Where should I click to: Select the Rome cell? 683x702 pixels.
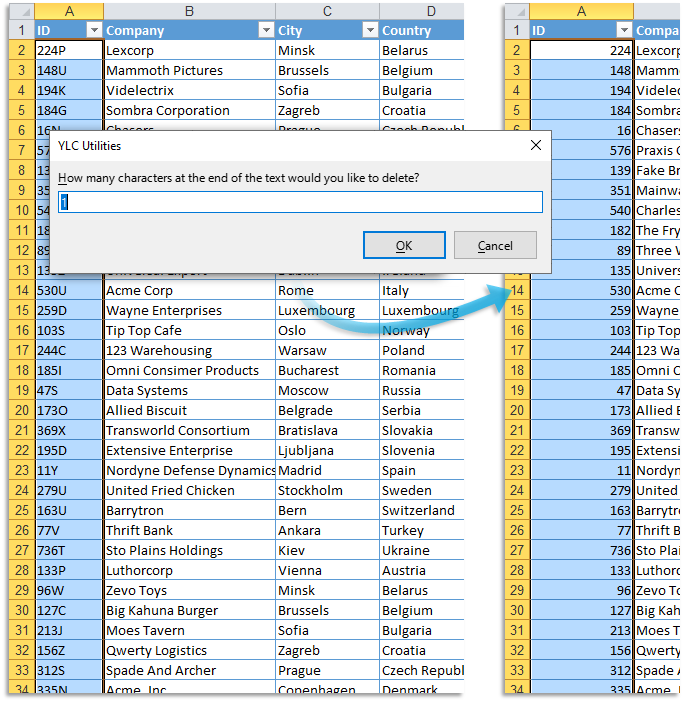pos(327,290)
